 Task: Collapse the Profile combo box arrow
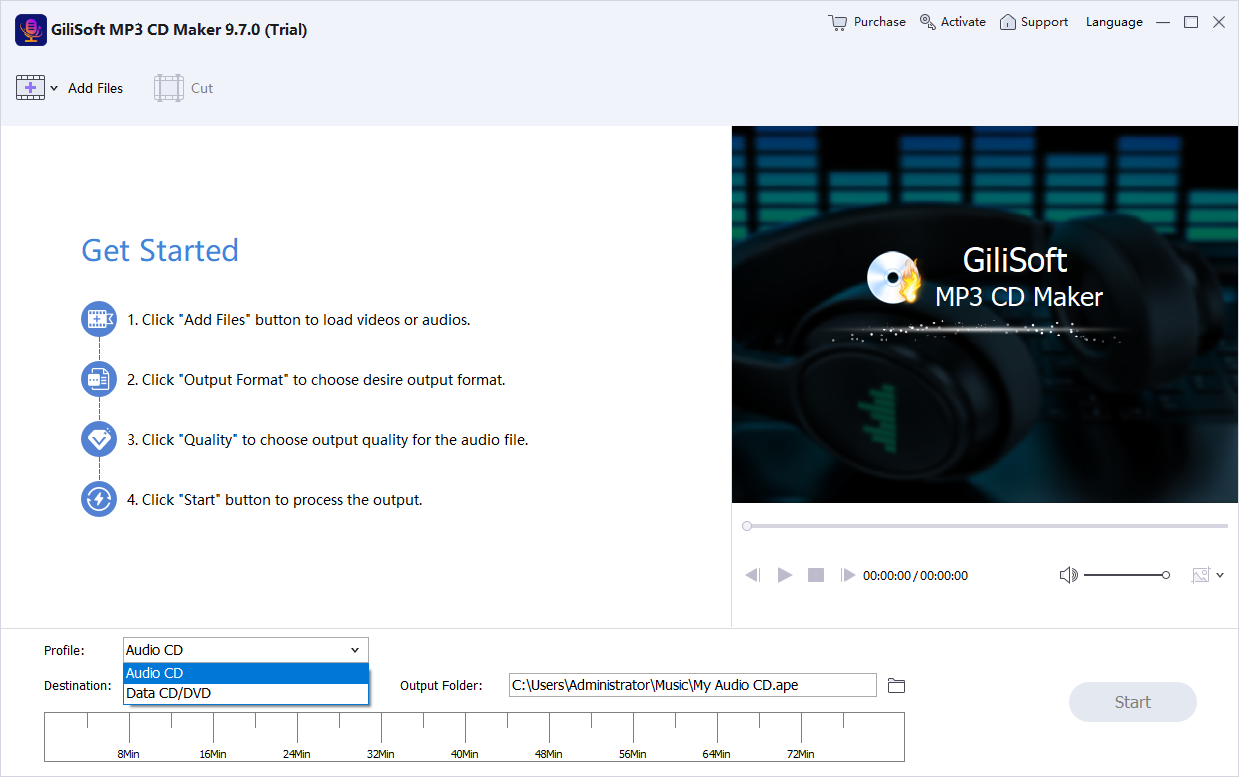coord(355,650)
